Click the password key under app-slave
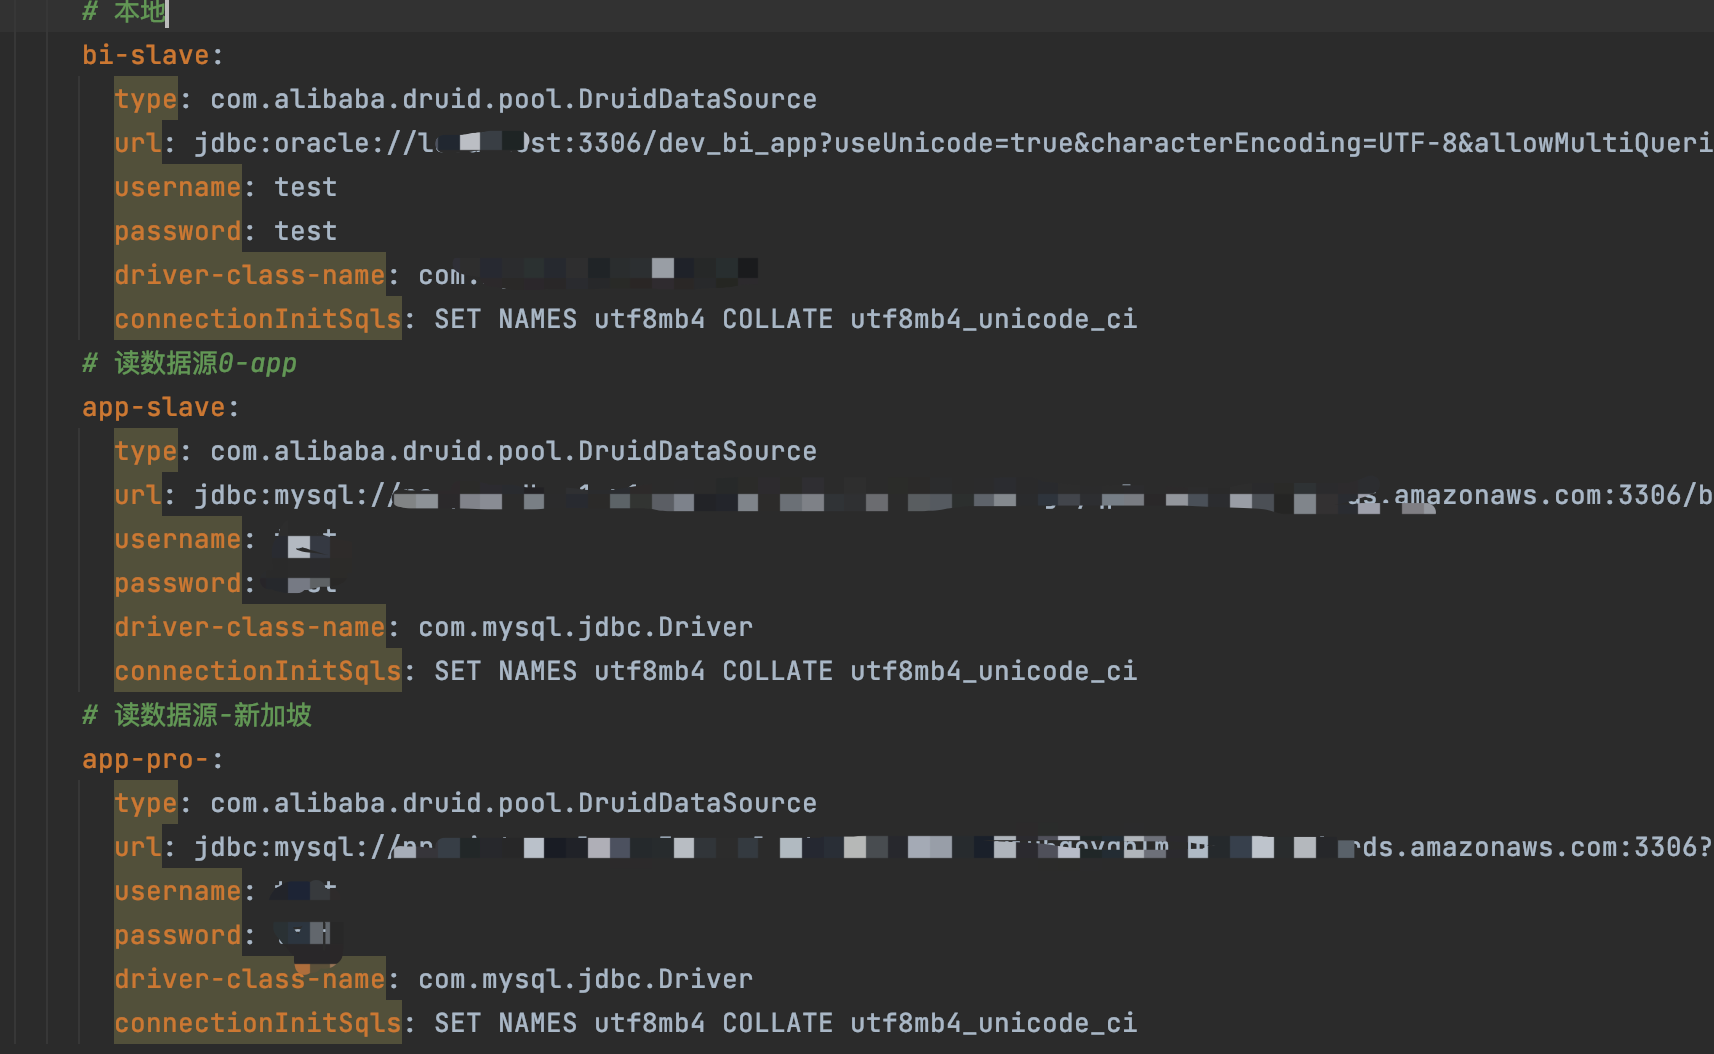This screenshot has height=1054, width=1714. click(x=178, y=583)
